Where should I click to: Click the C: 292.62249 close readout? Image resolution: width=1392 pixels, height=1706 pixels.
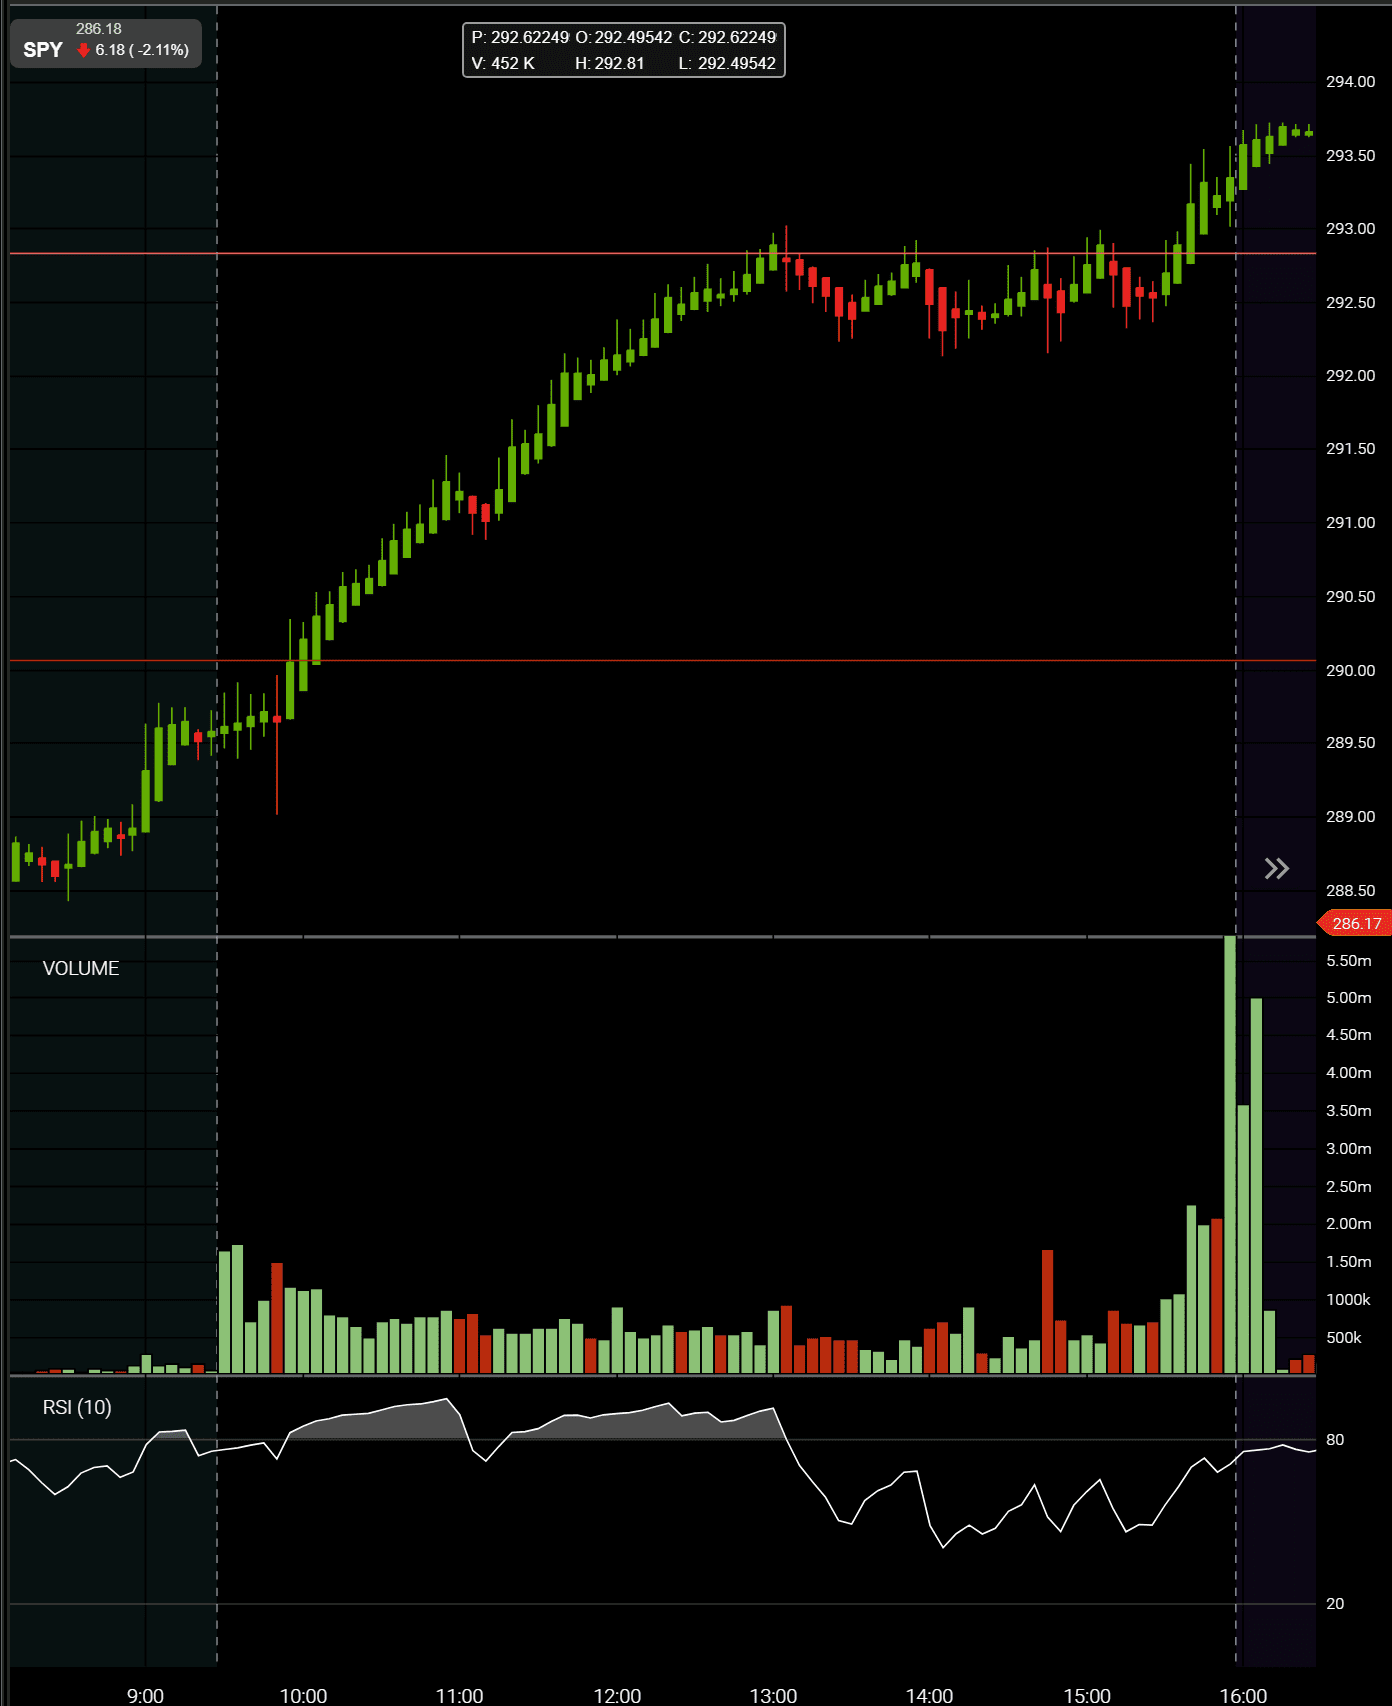(728, 37)
